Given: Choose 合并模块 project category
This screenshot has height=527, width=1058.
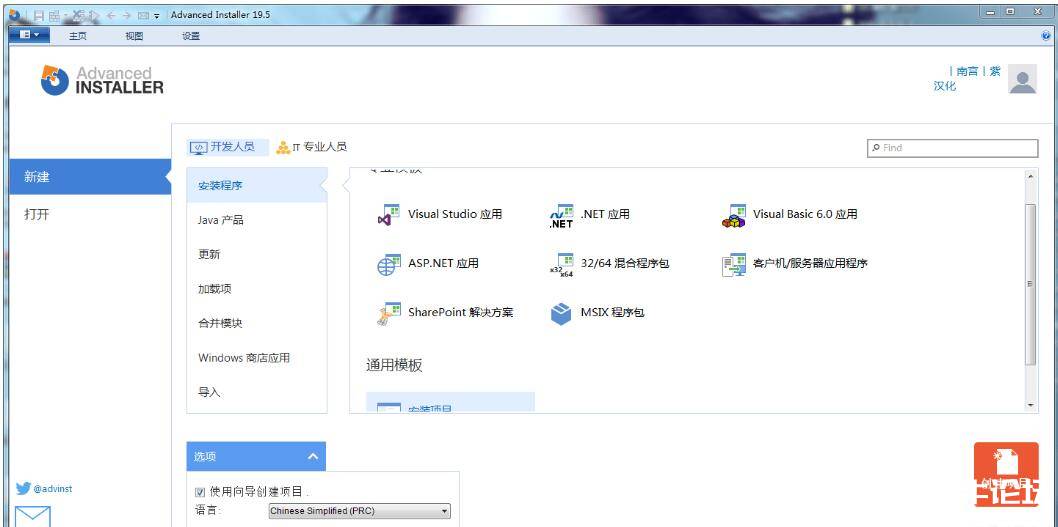Looking at the screenshot, I should click(256, 323).
